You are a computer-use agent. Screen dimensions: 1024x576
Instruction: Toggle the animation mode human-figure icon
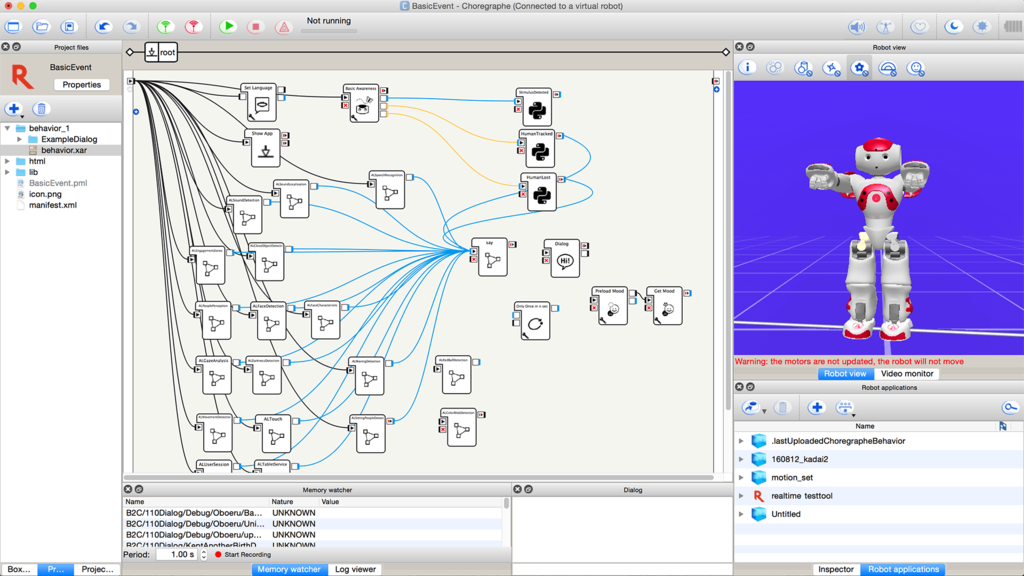pos(885,27)
